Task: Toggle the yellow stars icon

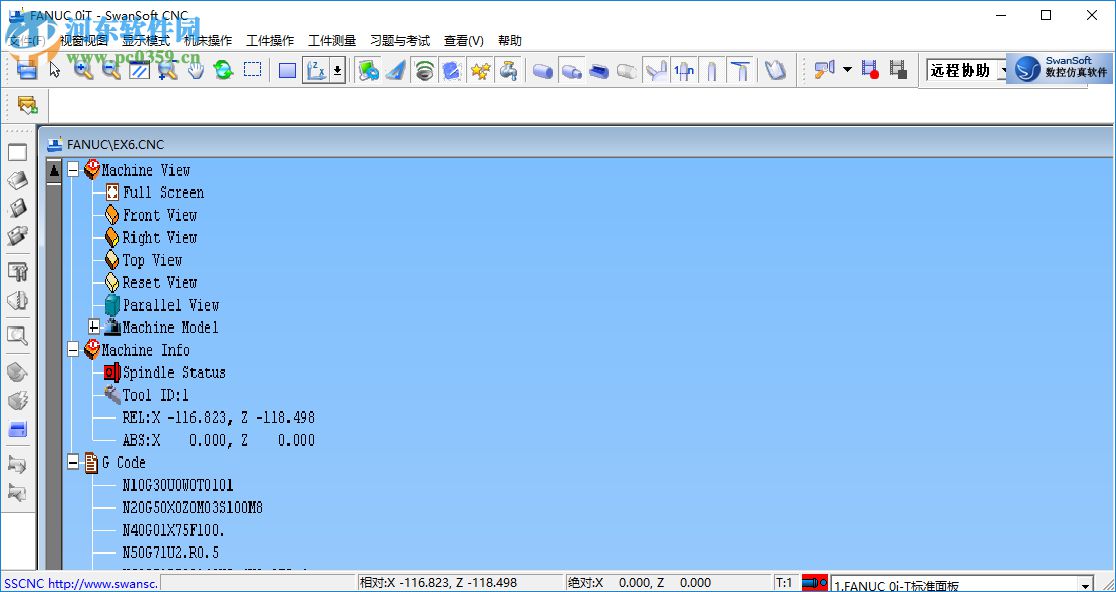Action: 481,70
